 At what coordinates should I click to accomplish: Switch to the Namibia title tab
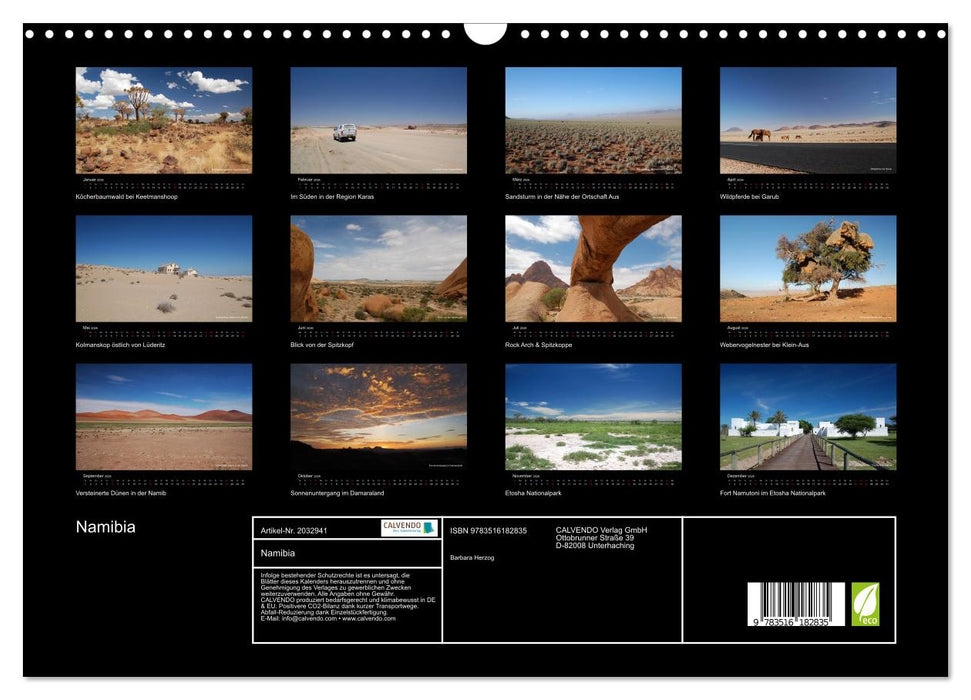(x=103, y=526)
